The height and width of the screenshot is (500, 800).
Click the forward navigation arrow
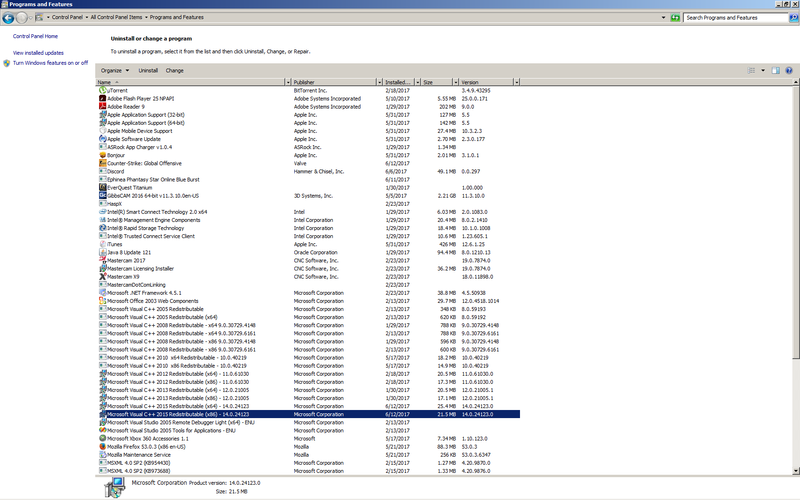(21, 18)
